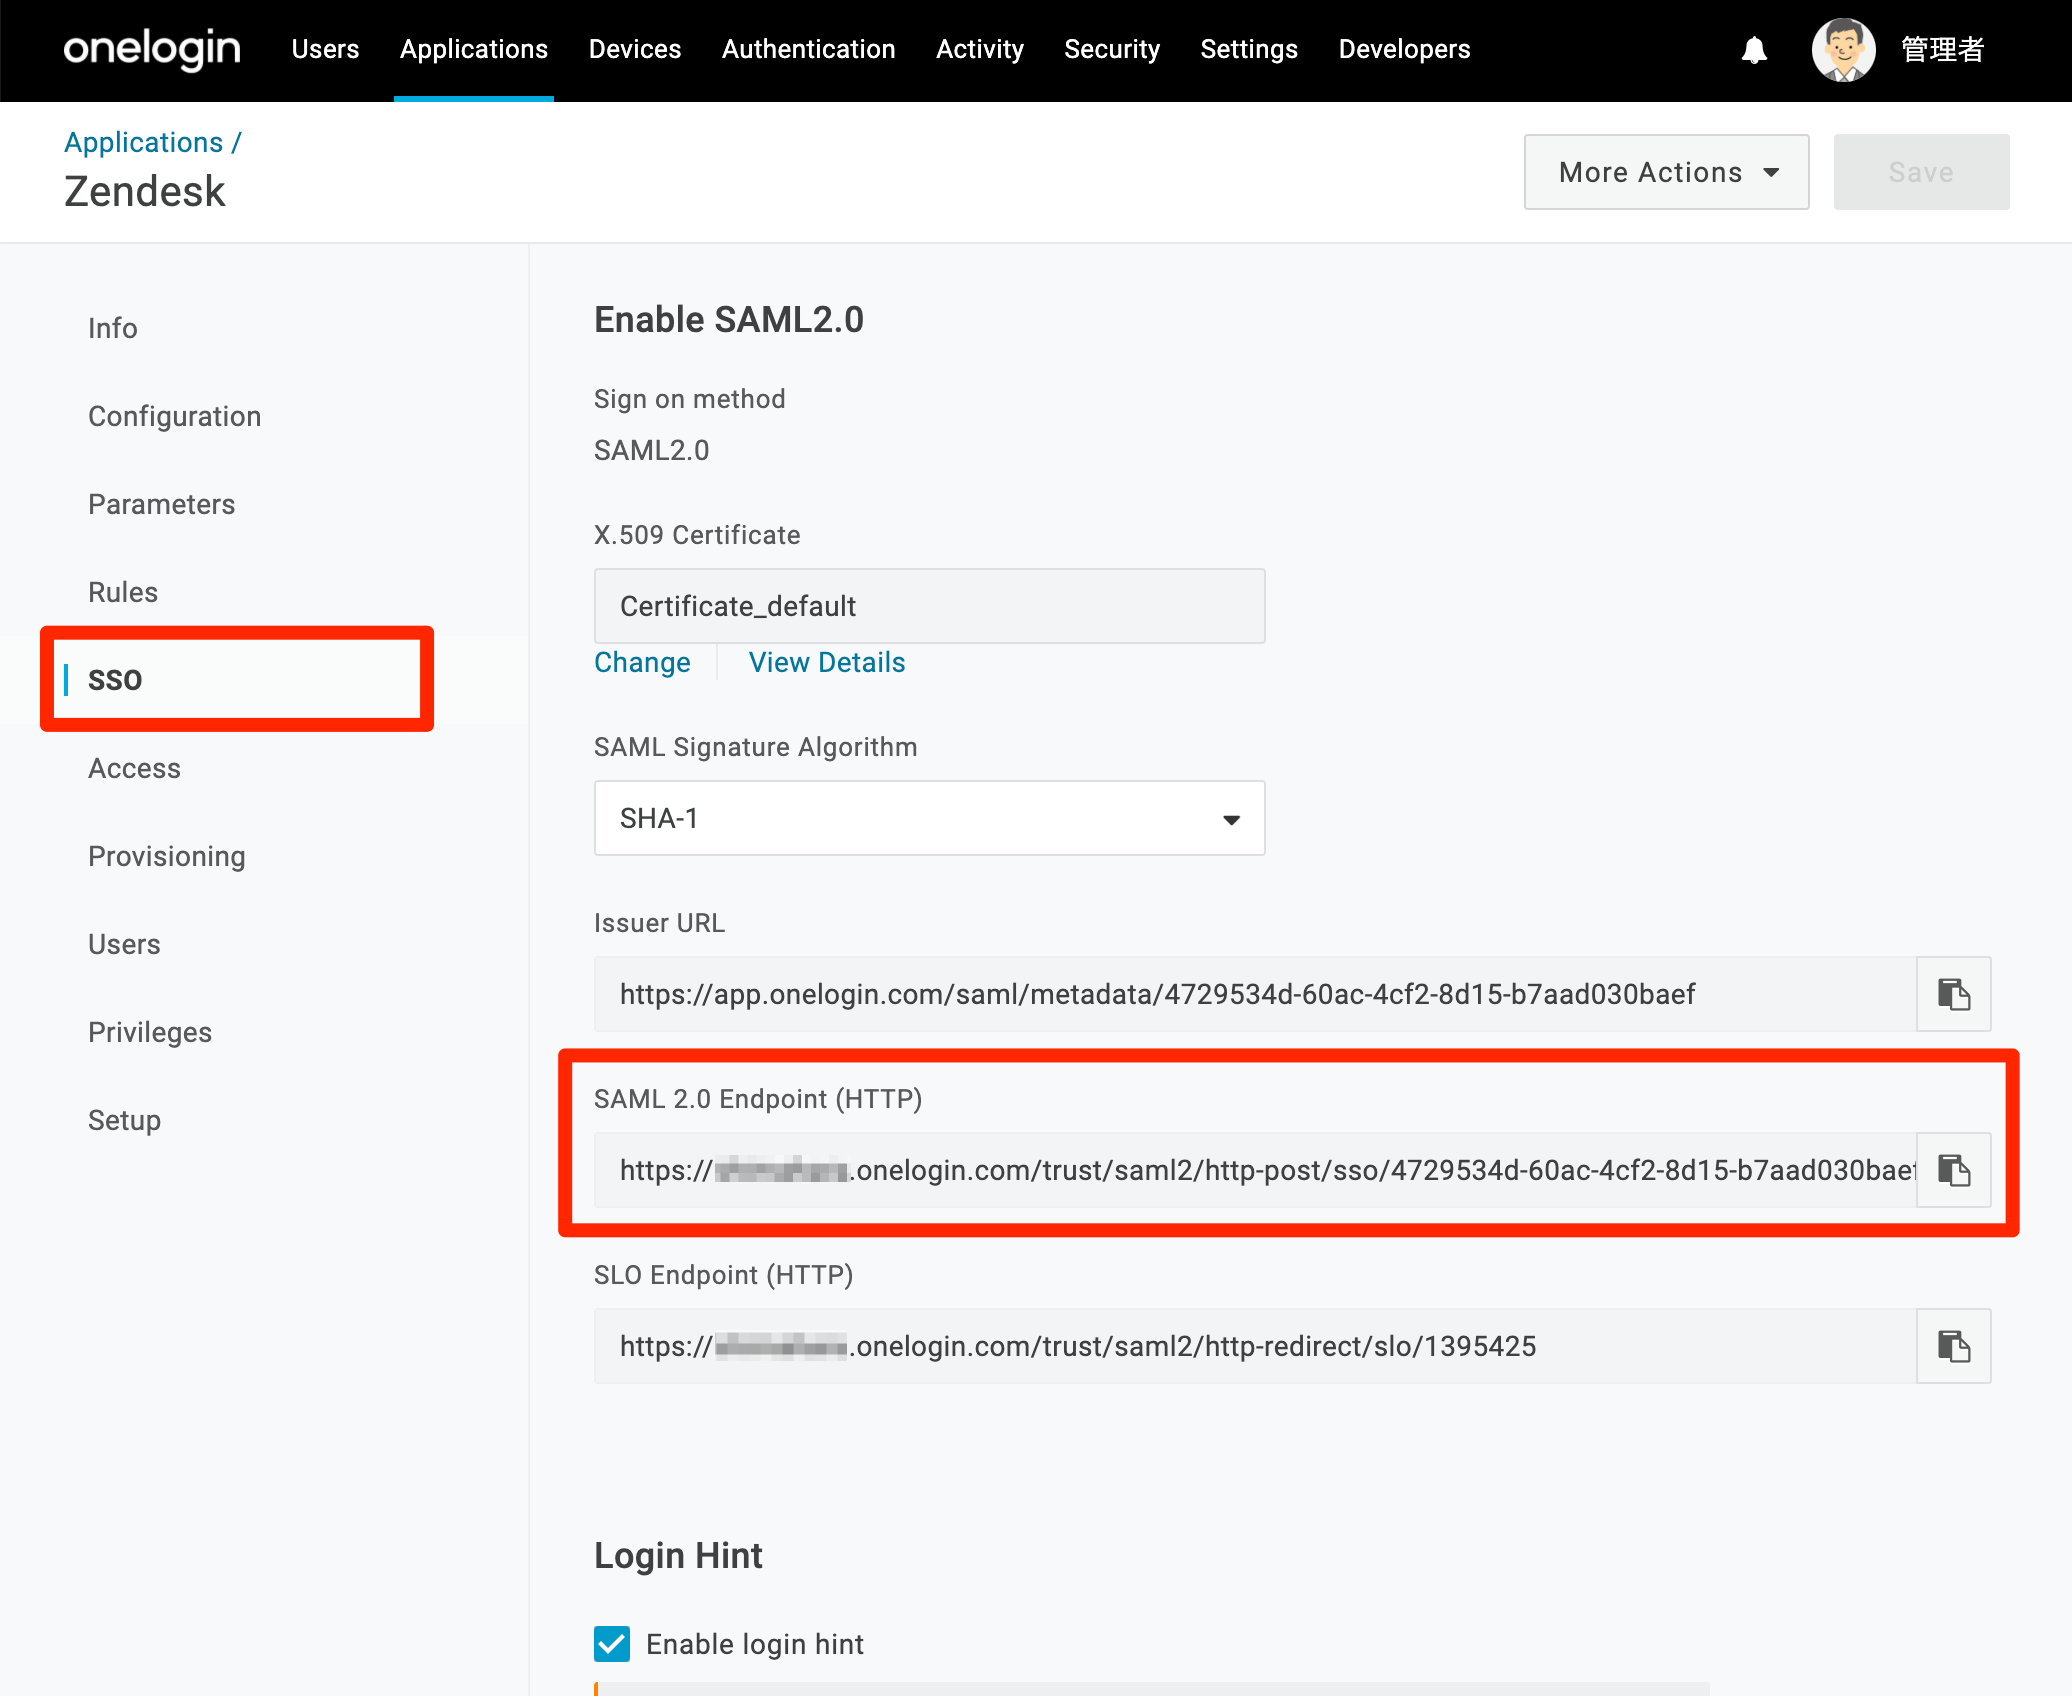Copy the SAML 2.0 Endpoint URL

coord(1953,1170)
